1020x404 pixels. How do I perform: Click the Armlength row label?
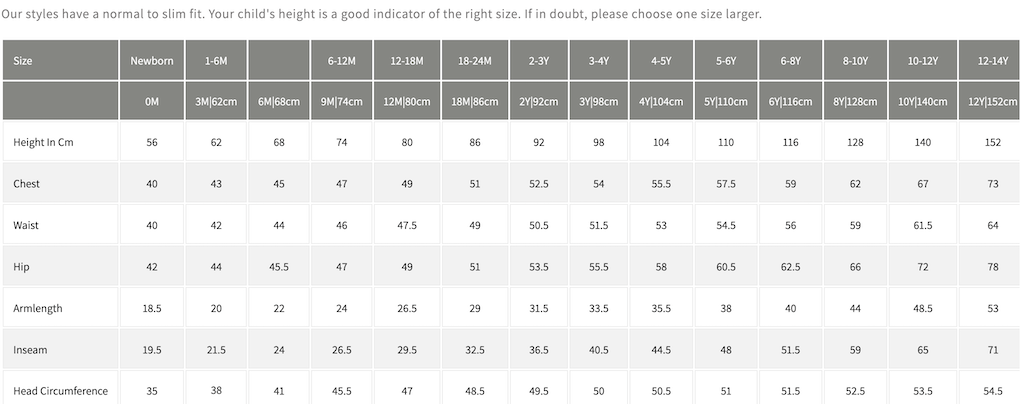coord(38,308)
